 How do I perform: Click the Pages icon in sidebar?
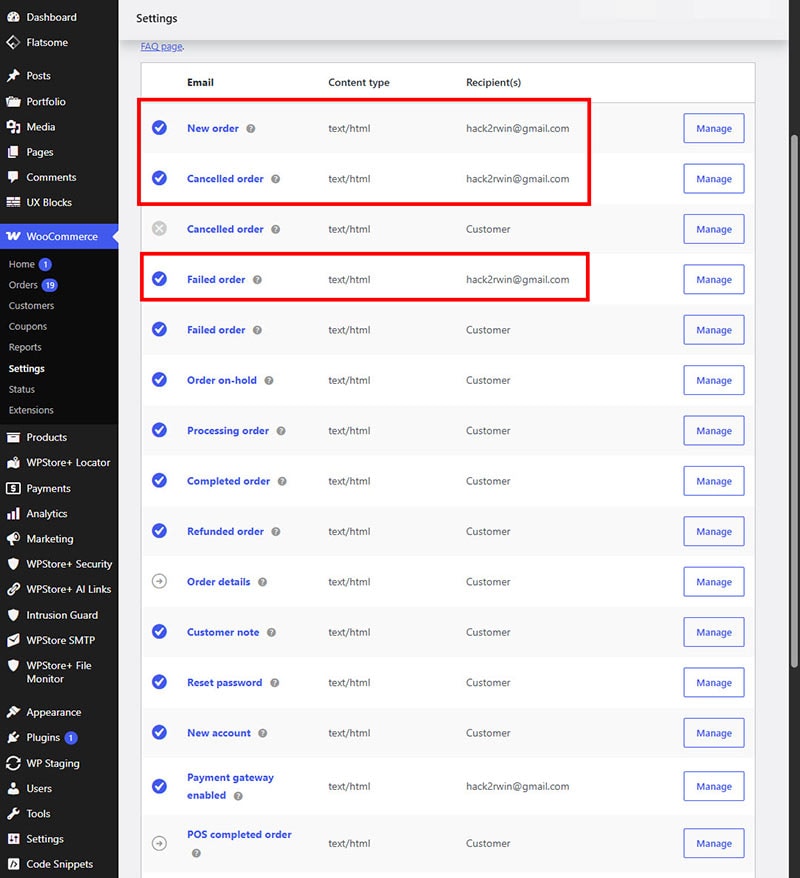click(x=13, y=152)
